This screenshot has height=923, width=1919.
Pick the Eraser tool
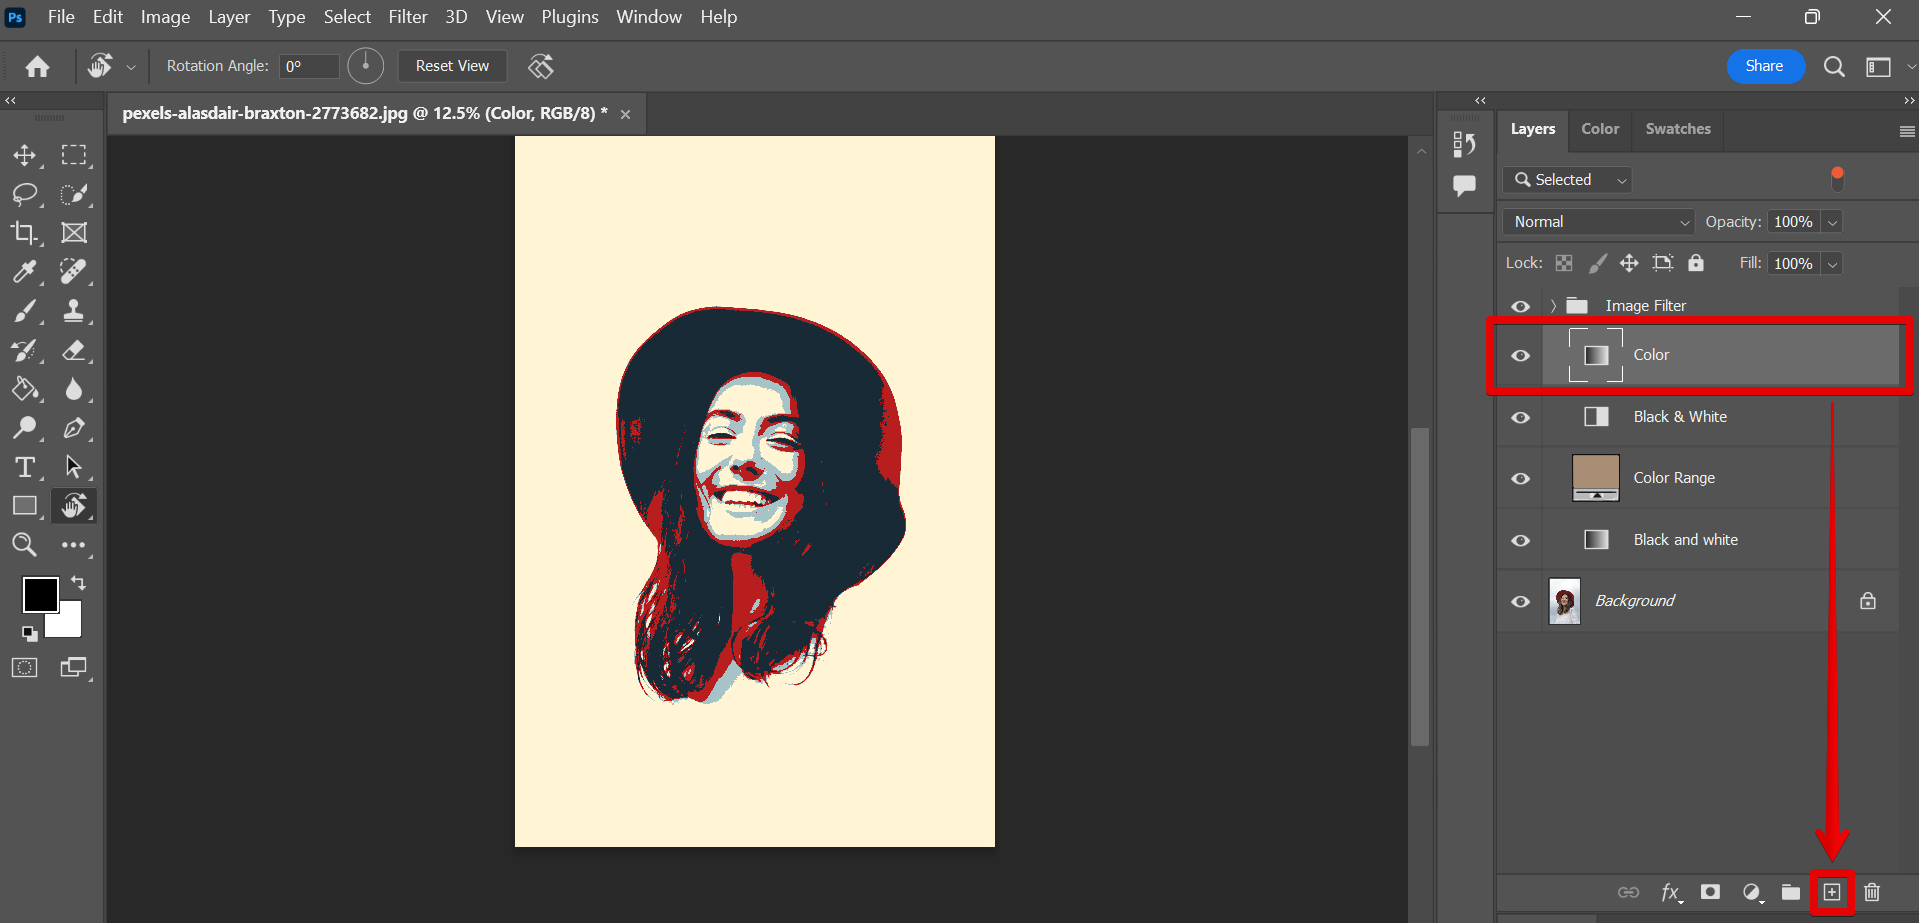tap(74, 350)
